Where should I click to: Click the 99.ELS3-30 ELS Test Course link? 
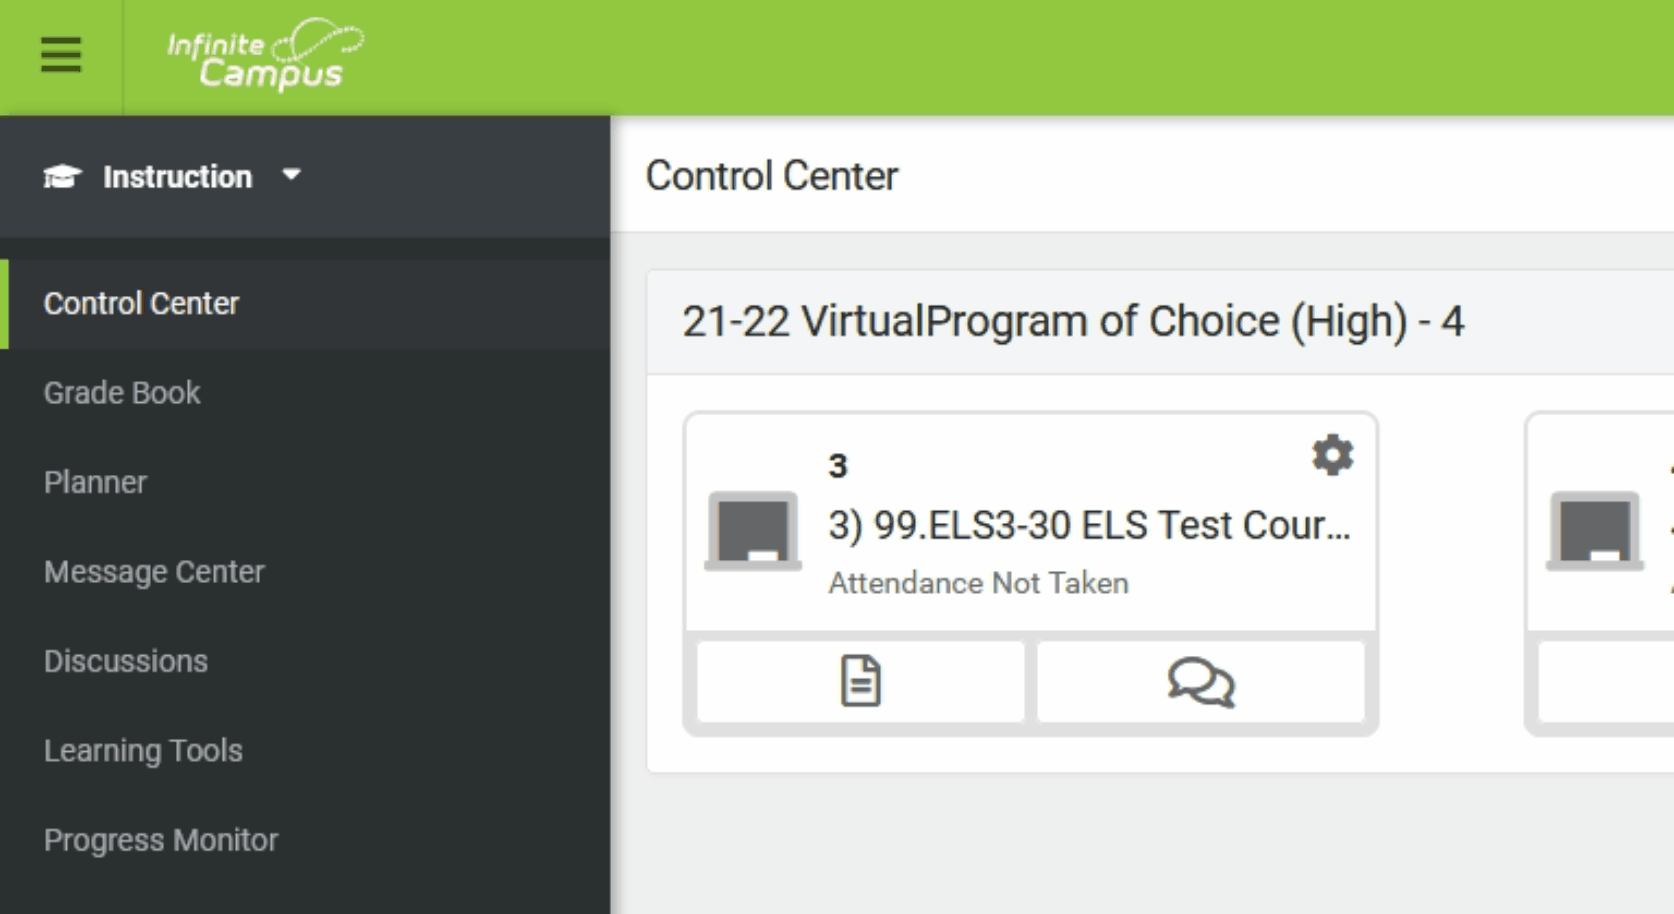click(1089, 525)
